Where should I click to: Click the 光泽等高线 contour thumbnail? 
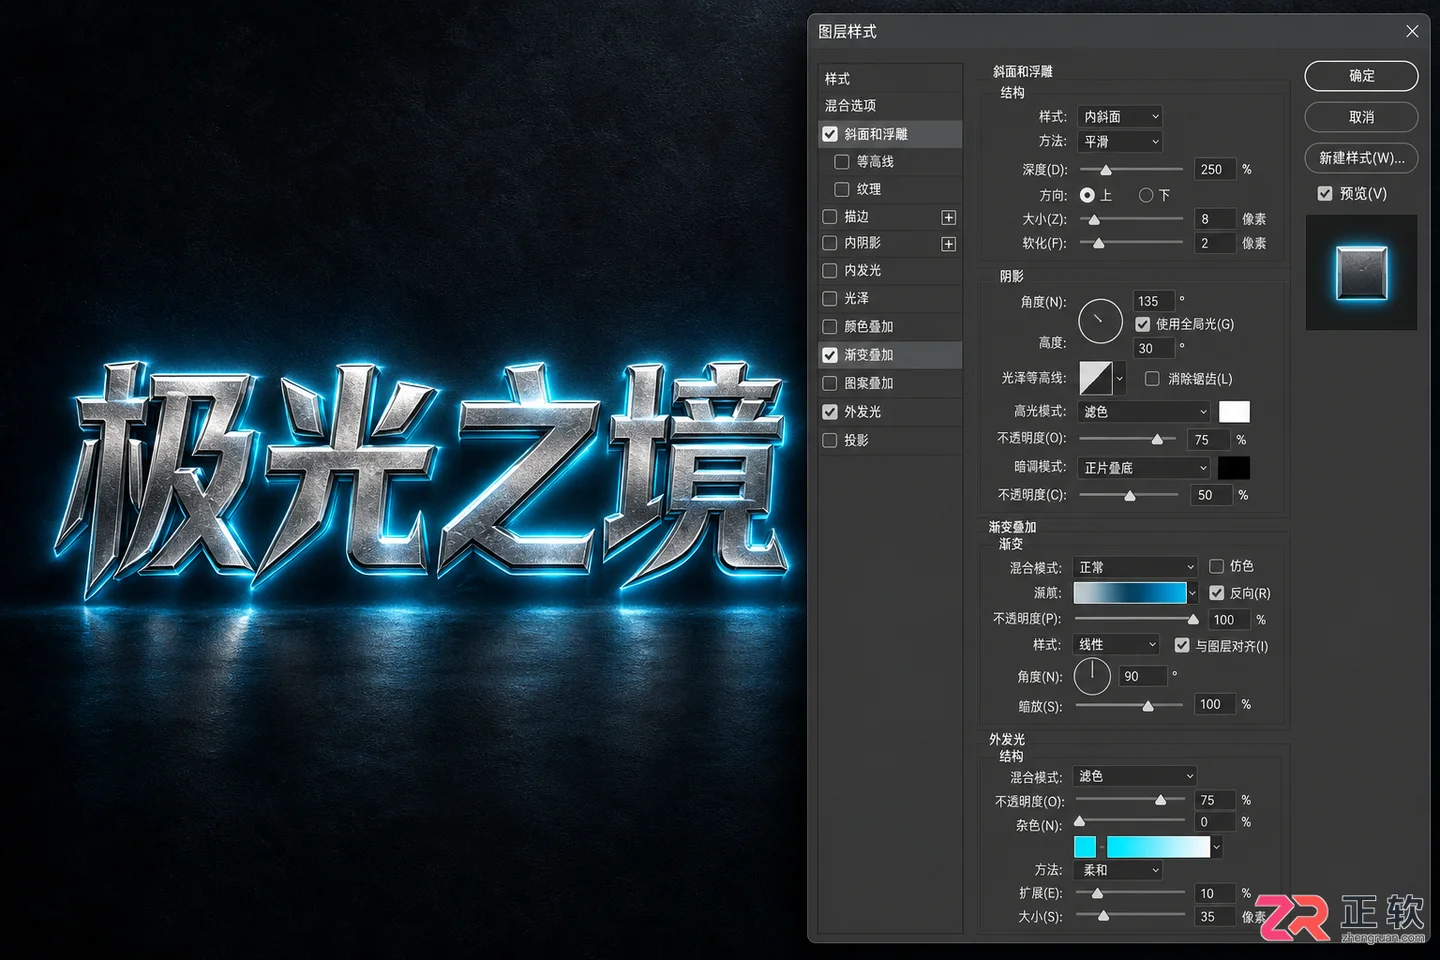[1096, 378]
